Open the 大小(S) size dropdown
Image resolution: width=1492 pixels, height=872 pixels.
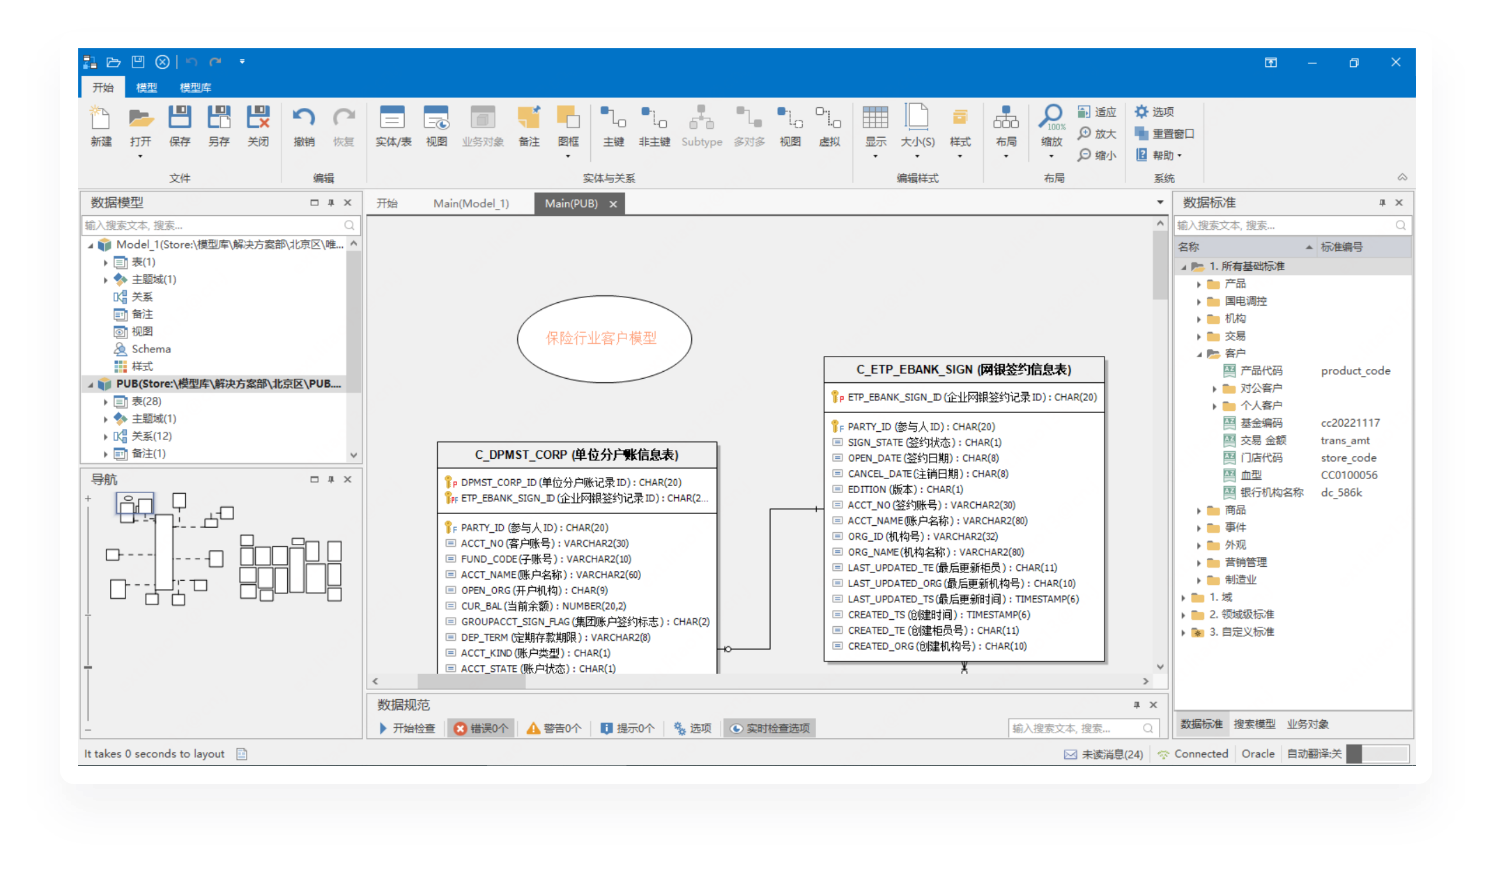pos(917,156)
